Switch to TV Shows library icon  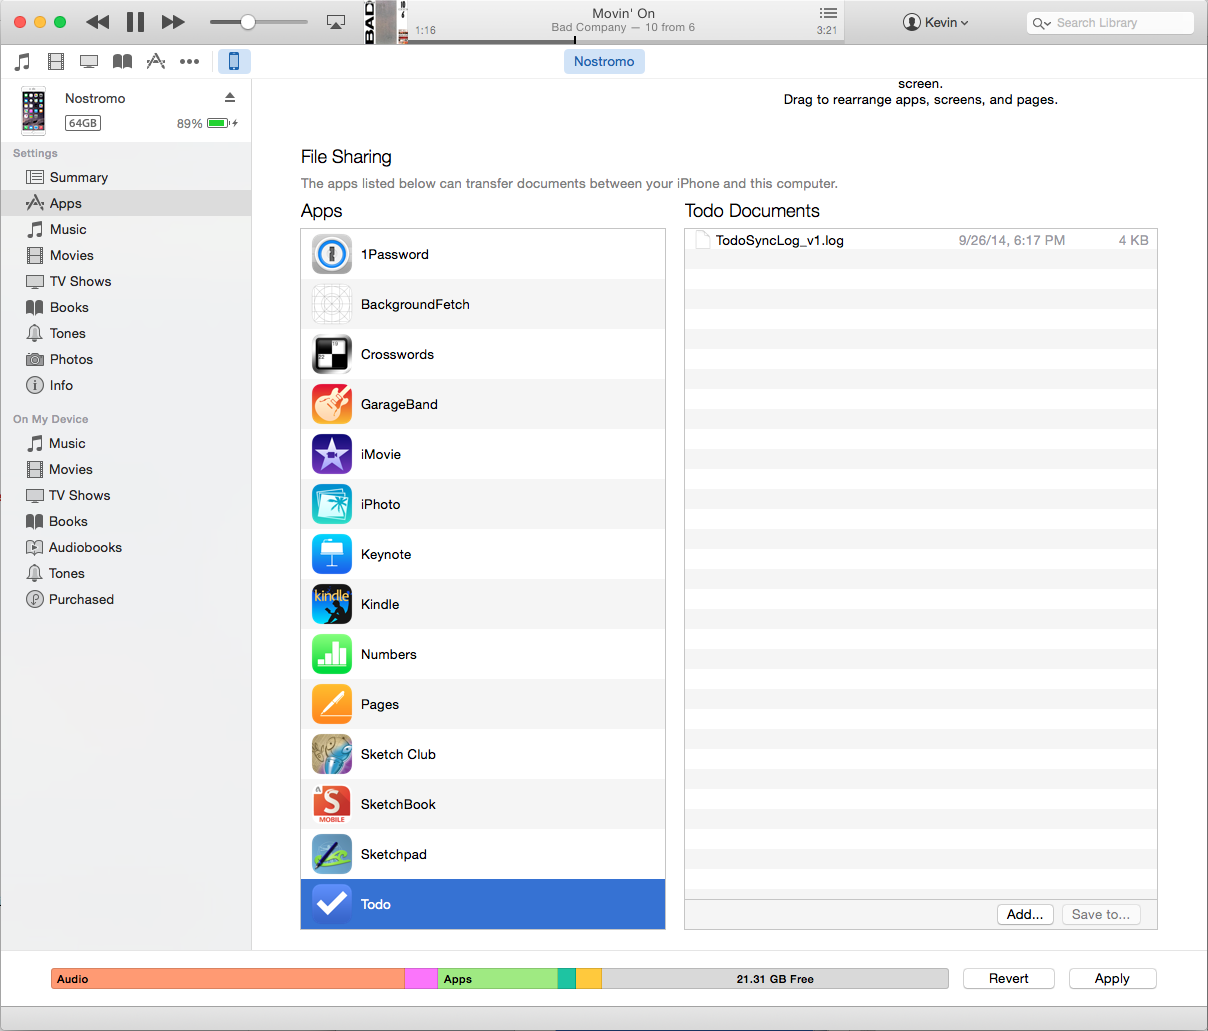pos(89,62)
